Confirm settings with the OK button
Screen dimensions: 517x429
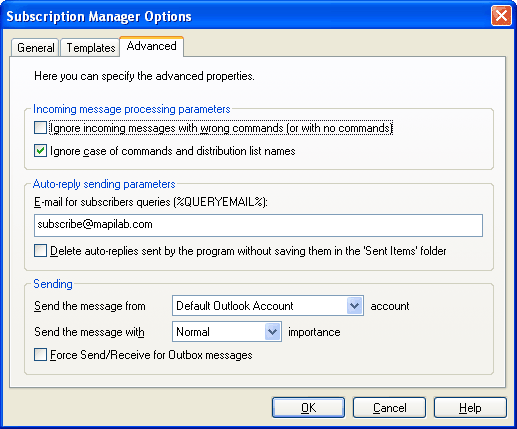[x=308, y=407]
